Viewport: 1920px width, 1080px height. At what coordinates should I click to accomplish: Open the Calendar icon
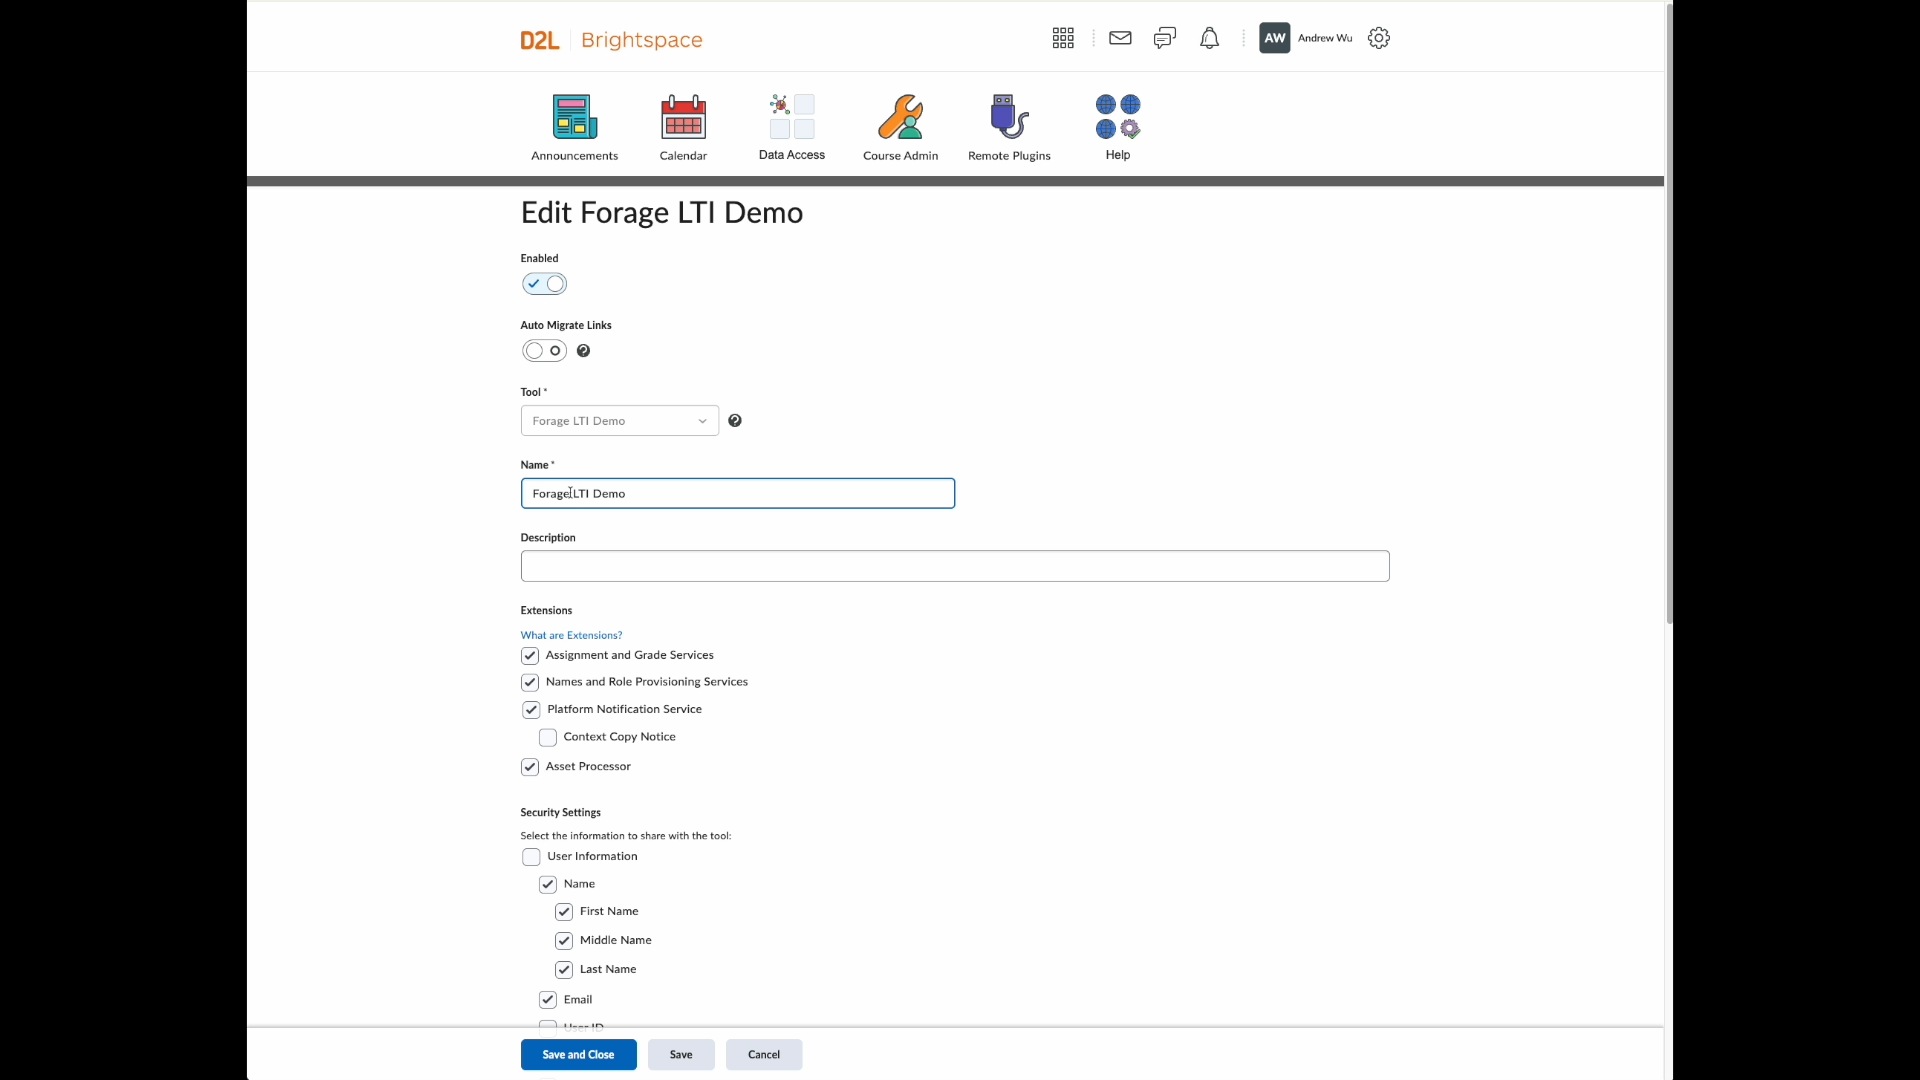683,118
